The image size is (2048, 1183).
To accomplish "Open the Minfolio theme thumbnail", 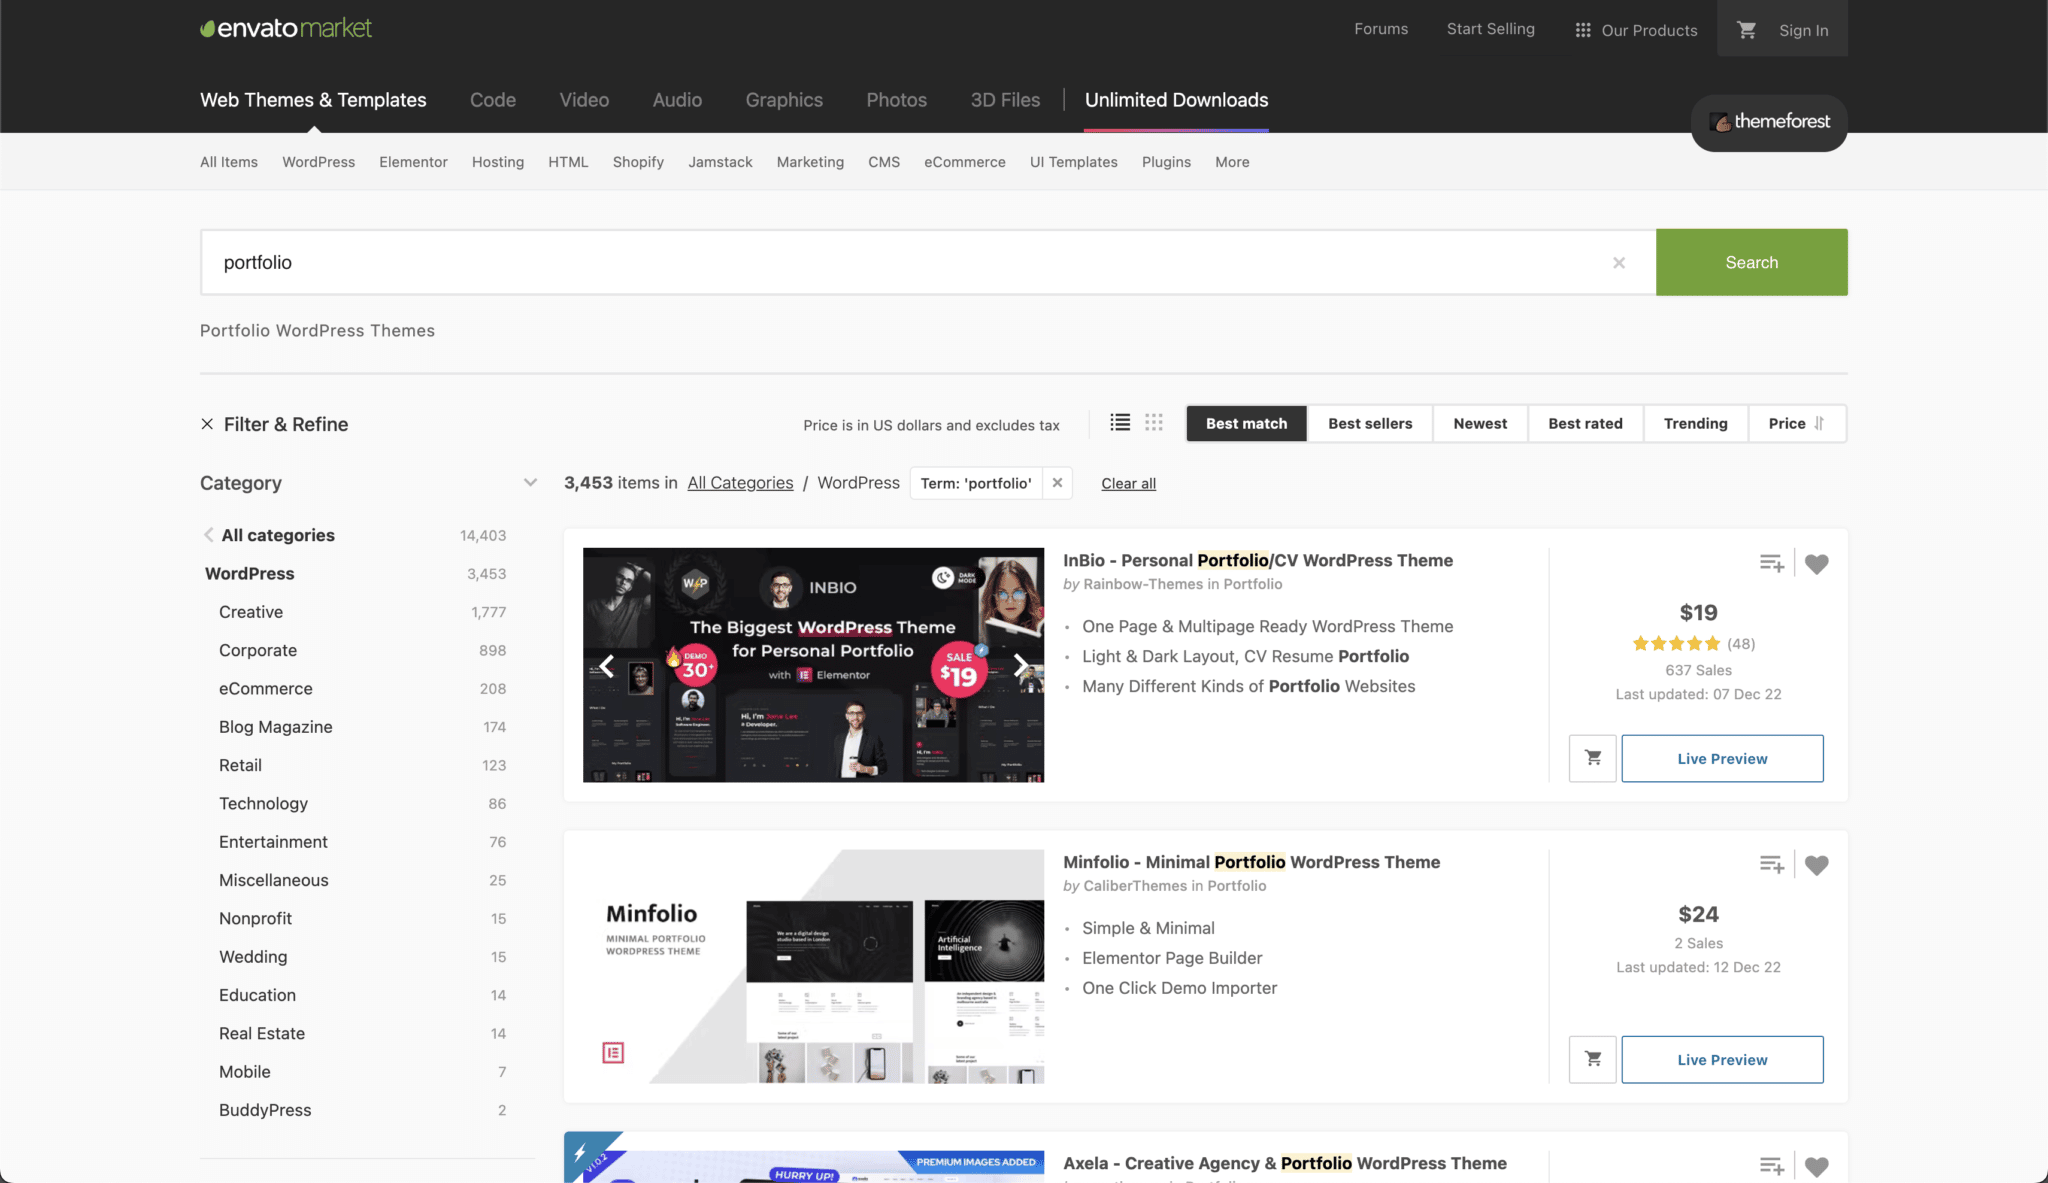I will [x=812, y=964].
